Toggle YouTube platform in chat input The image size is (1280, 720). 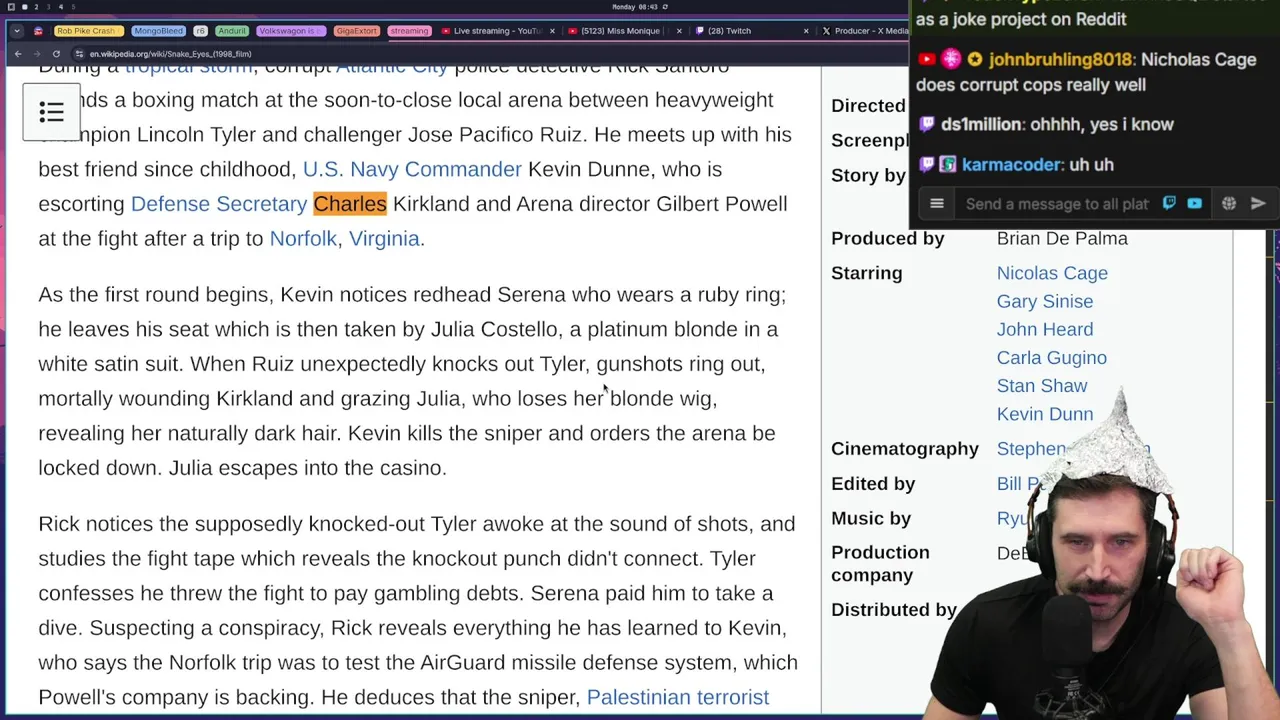coord(1194,204)
